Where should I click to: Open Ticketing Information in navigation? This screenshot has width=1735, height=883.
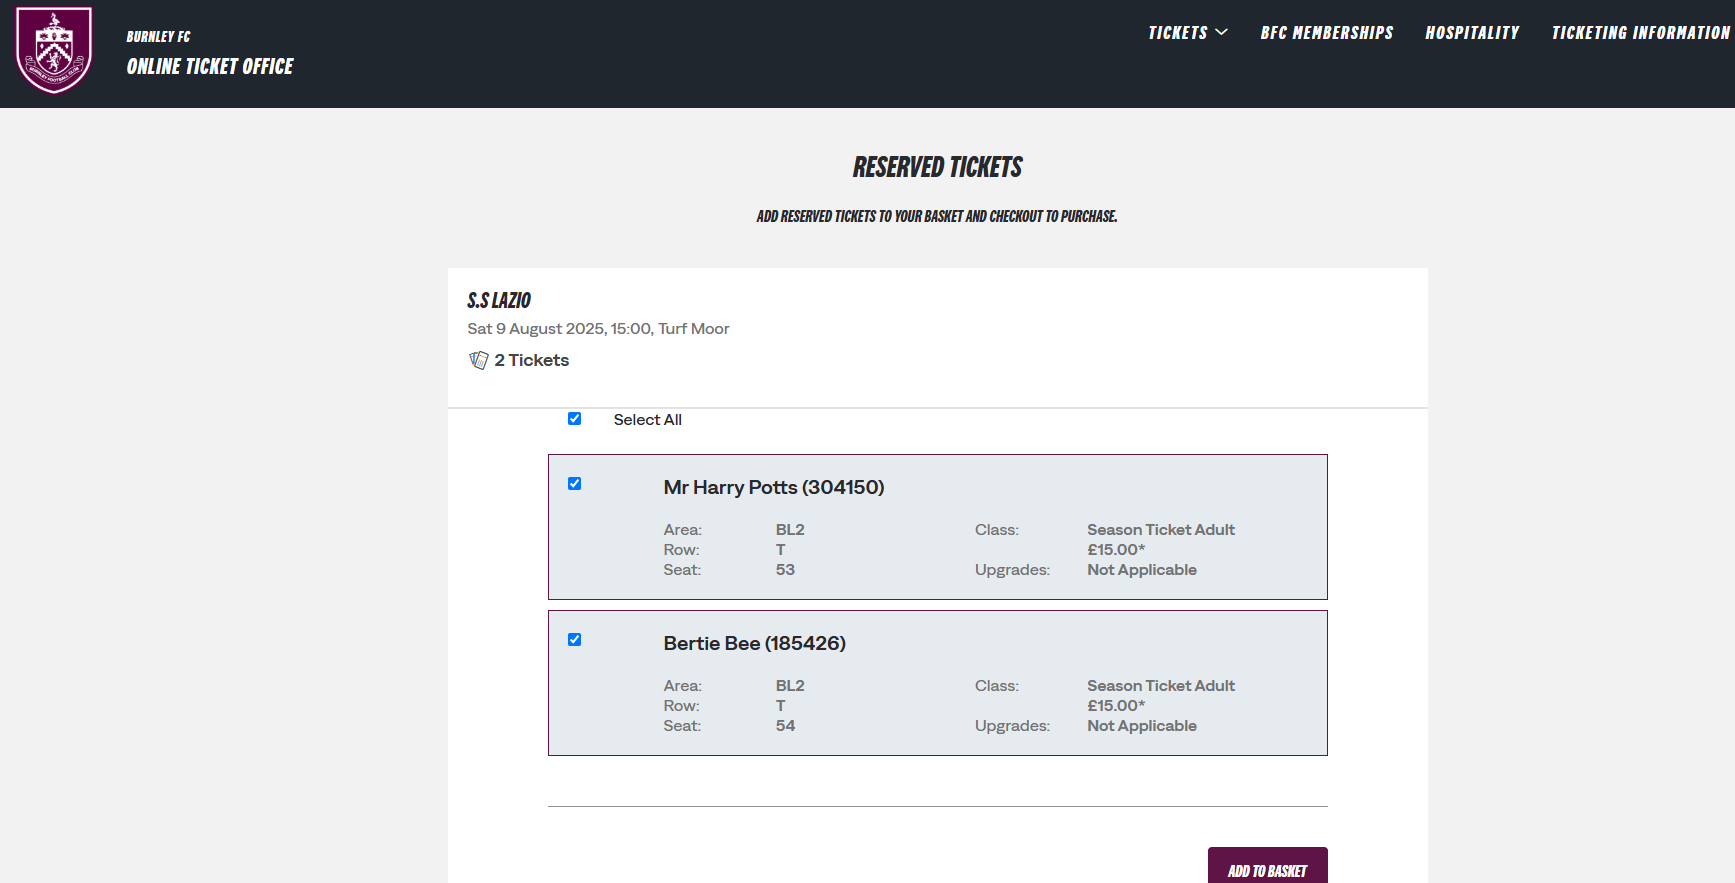(x=1640, y=33)
